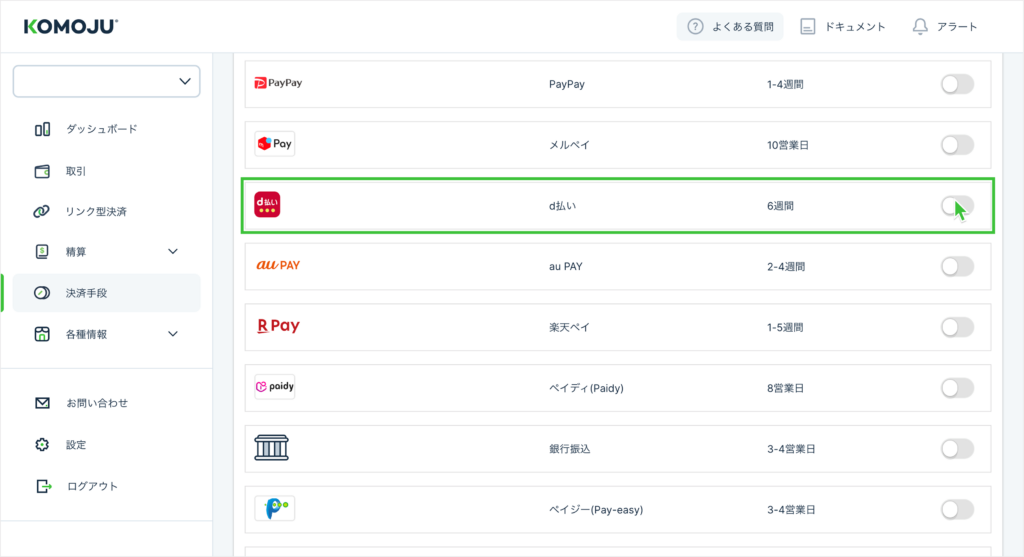Click the 6週間 value

[x=780, y=206]
